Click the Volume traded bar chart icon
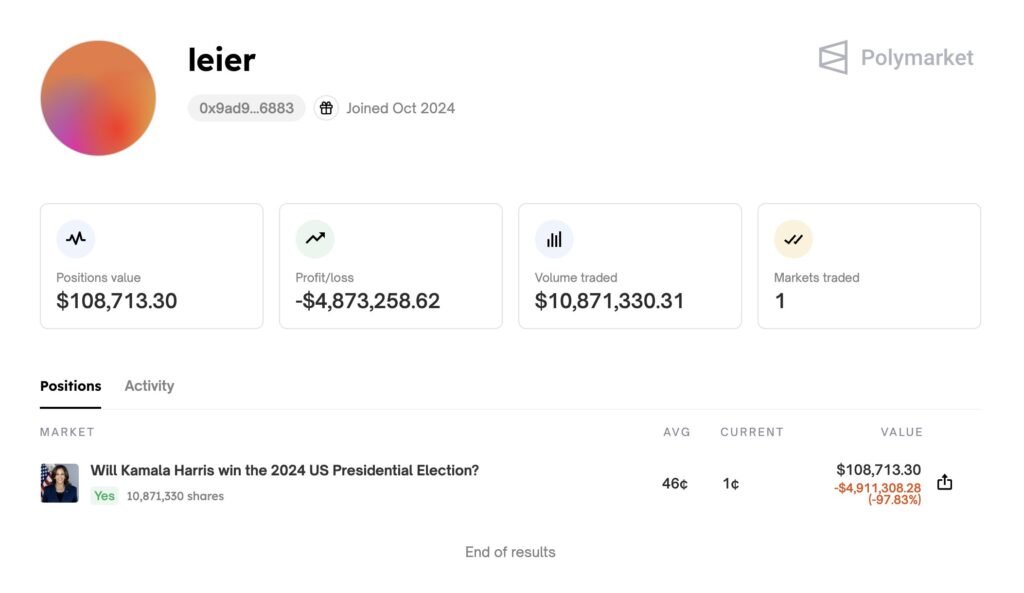 [554, 239]
